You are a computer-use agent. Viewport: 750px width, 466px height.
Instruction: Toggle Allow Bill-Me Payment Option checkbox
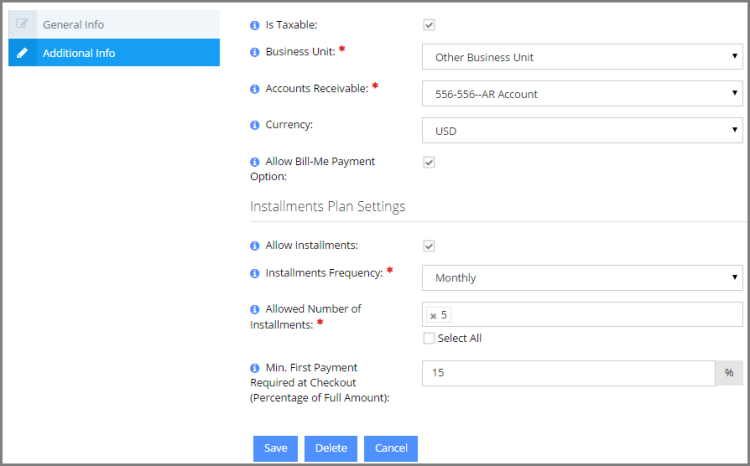pos(429,162)
